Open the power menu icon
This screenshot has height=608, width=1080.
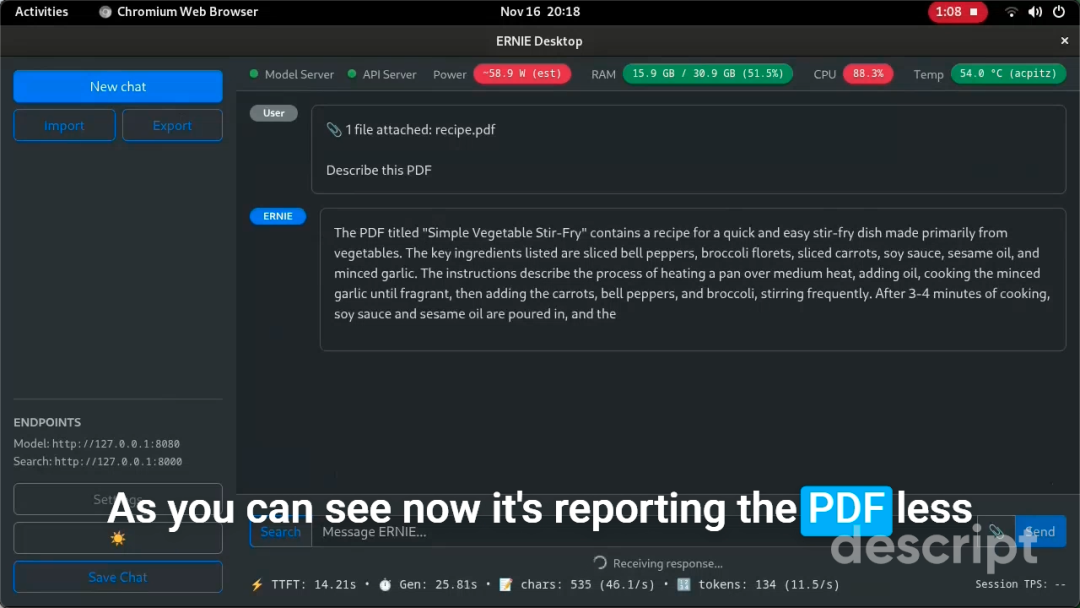tap(1059, 12)
